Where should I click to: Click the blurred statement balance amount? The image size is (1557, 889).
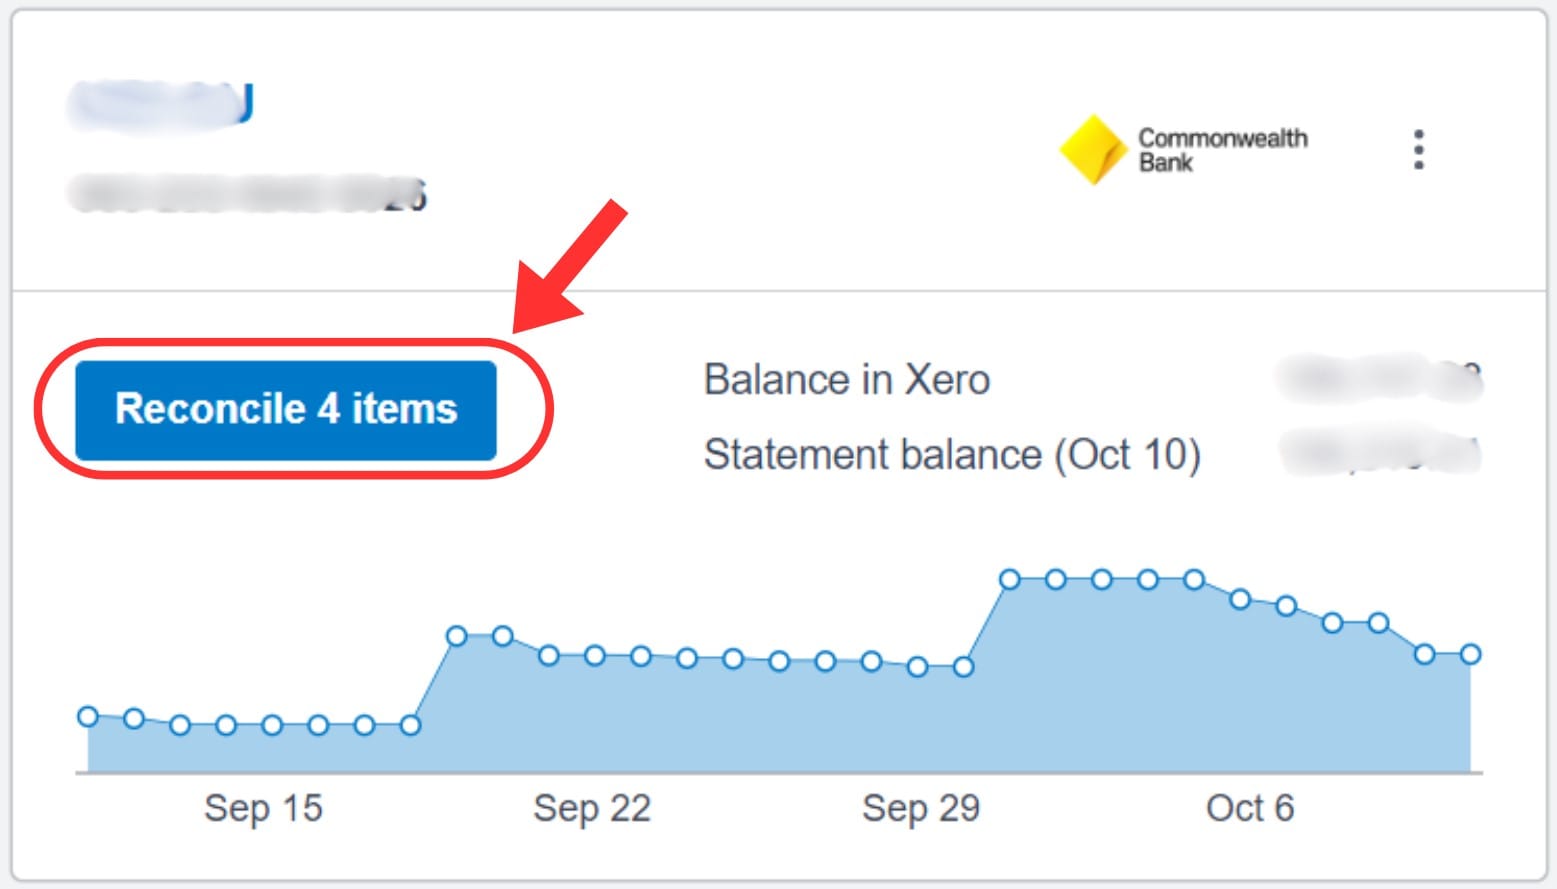(1380, 453)
